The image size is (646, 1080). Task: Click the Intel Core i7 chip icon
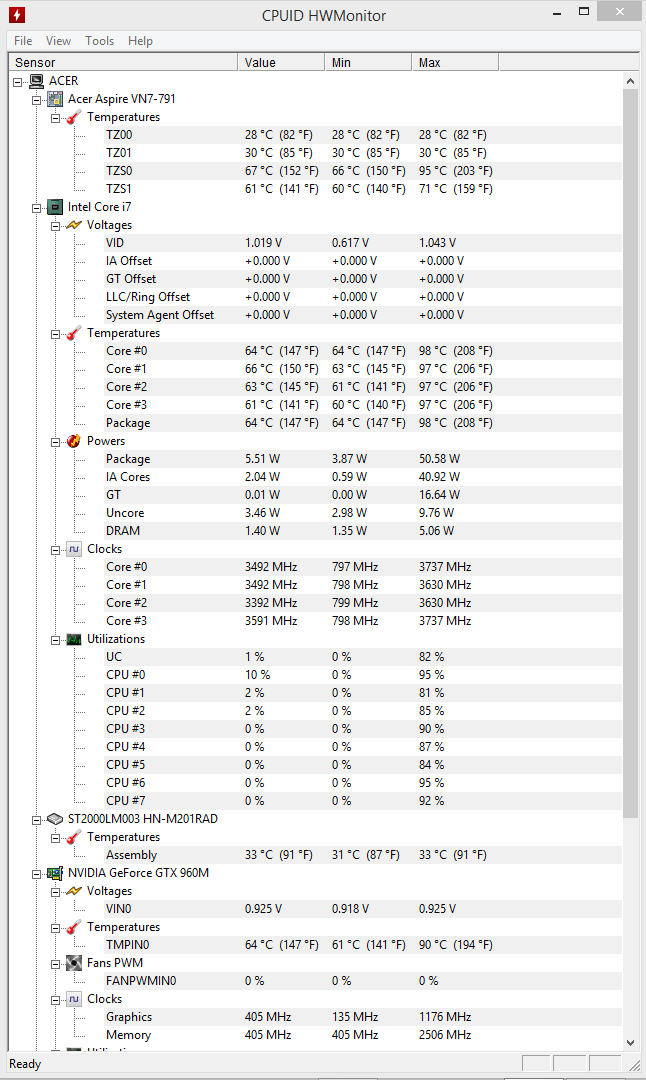(55, 207)
